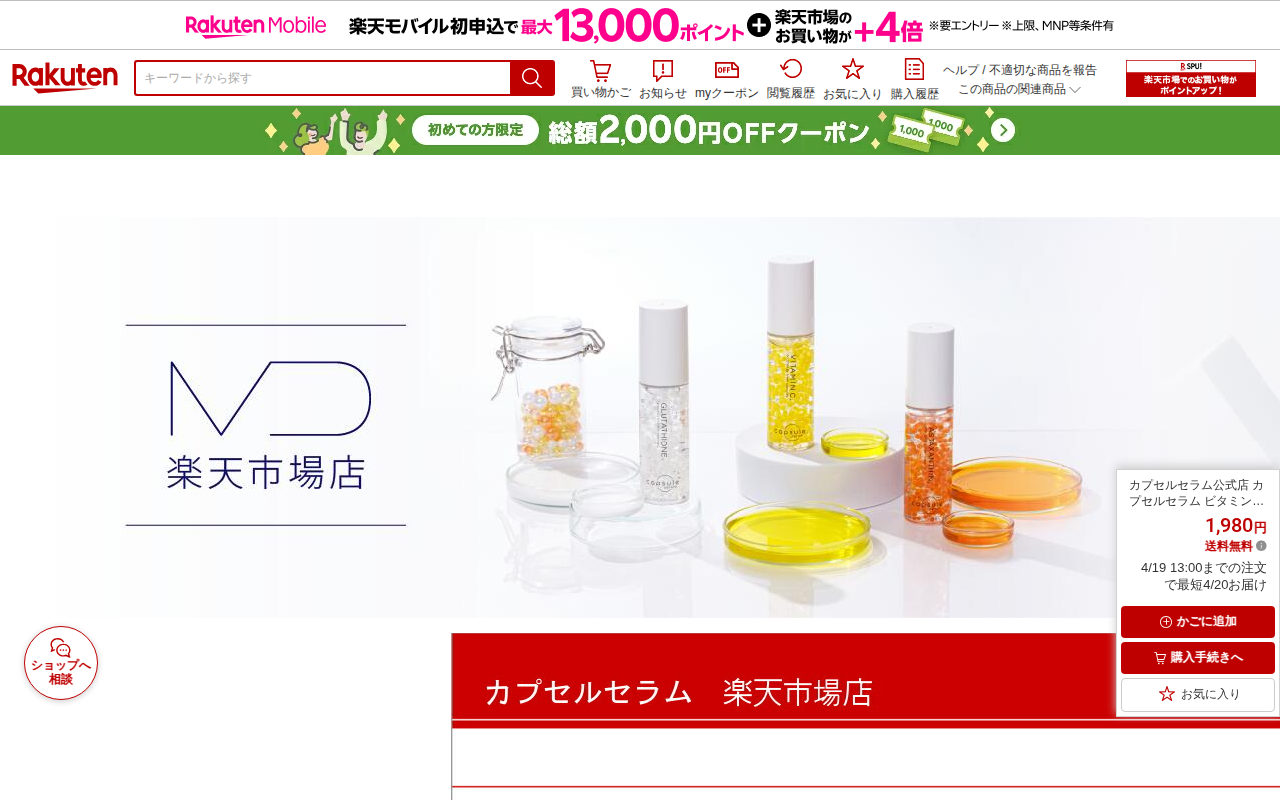
Task: Open the shopping cart icon
Action: click(601, 79)
